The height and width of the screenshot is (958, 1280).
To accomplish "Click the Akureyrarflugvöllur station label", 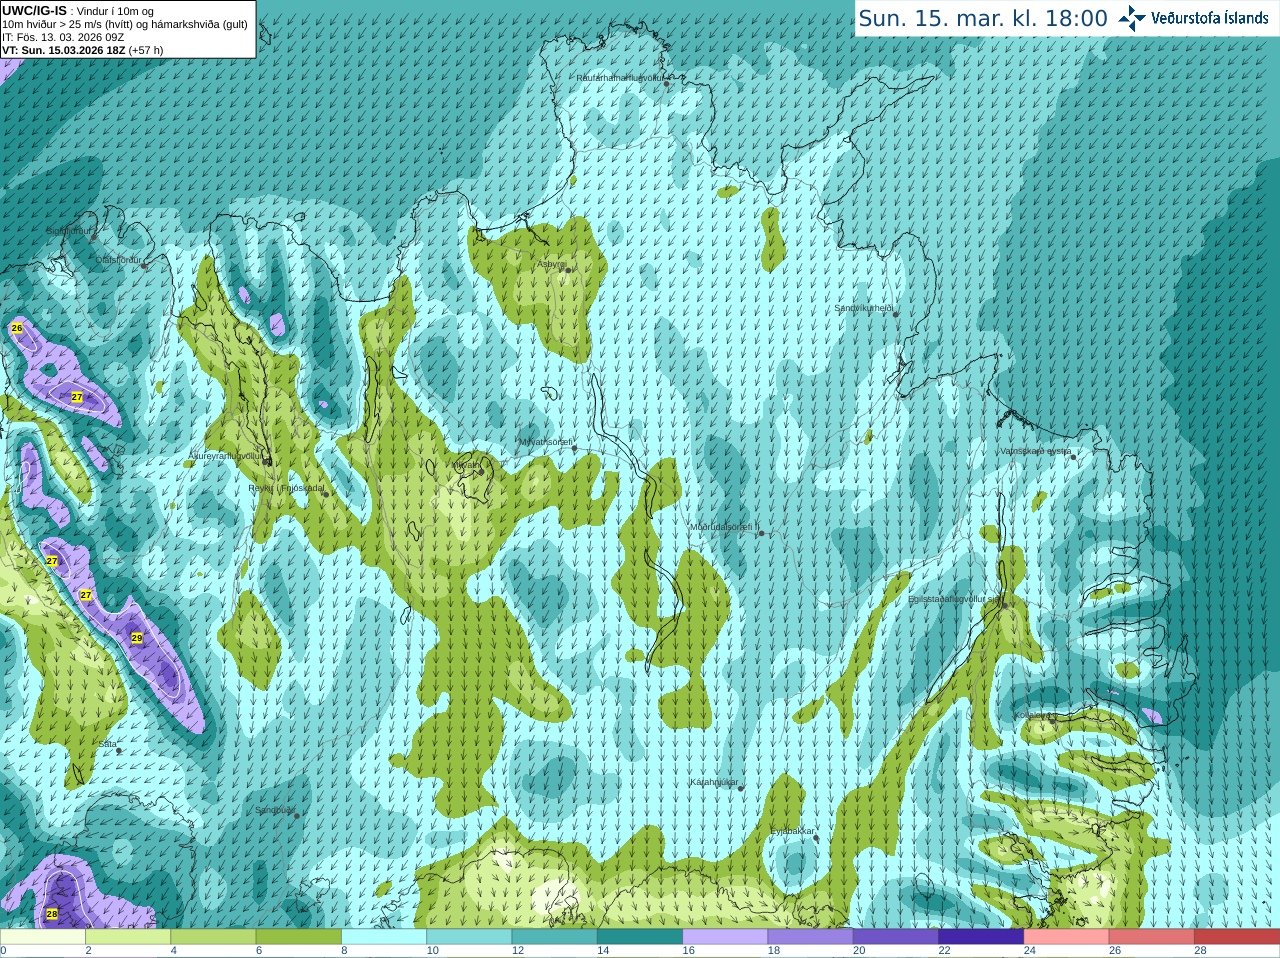I will [226, 456].
